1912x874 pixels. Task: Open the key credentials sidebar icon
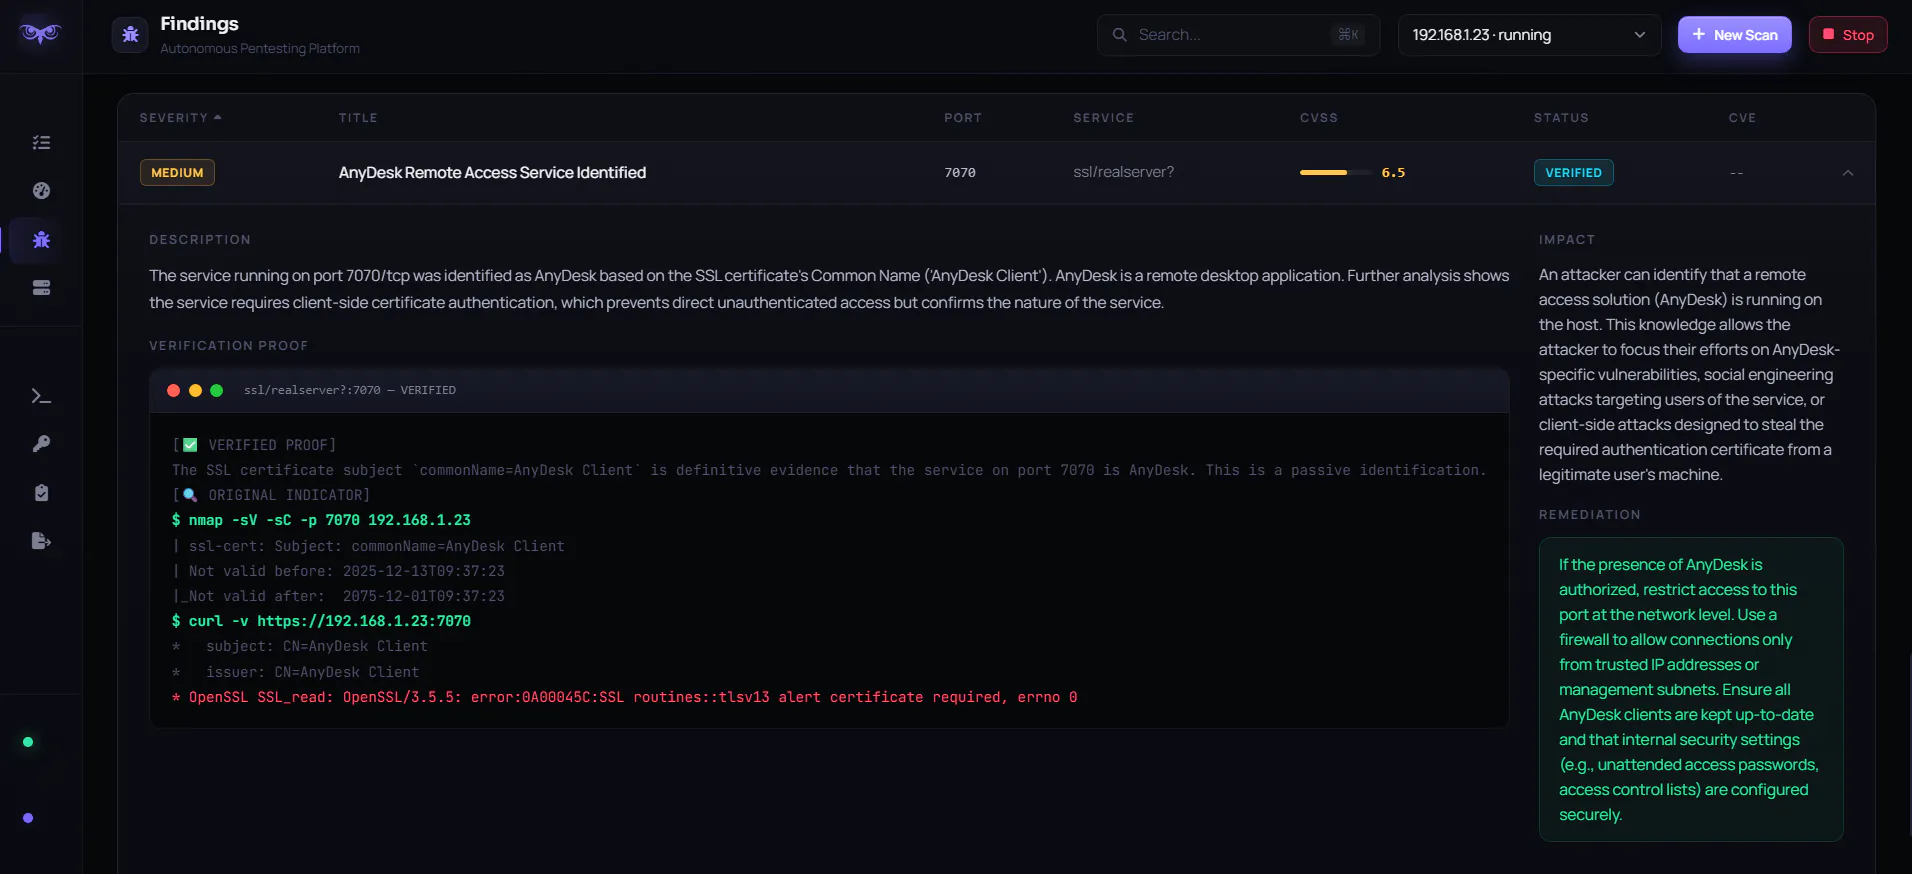(x=41, y=444)
